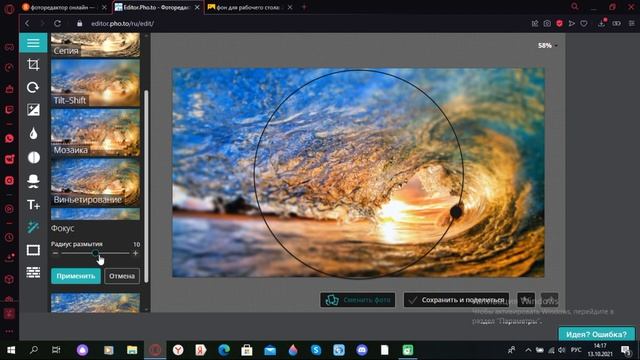
Task: Open the Windows notification center
Action: [626, 350]
